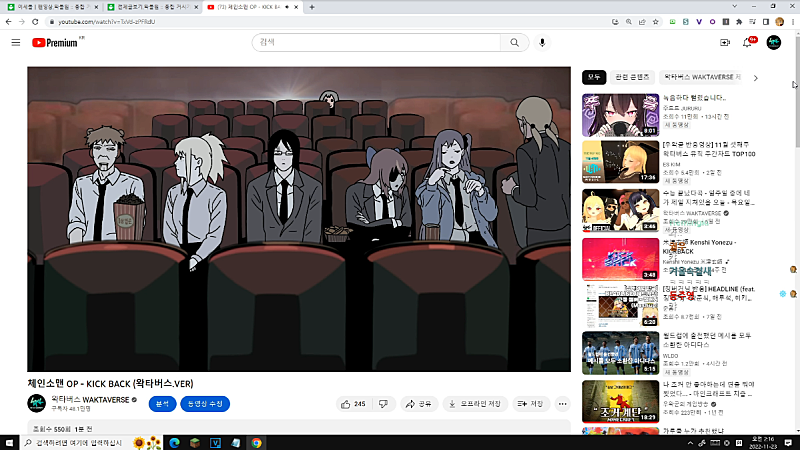Open Chrome media control playlist icon

pos(753,22)
